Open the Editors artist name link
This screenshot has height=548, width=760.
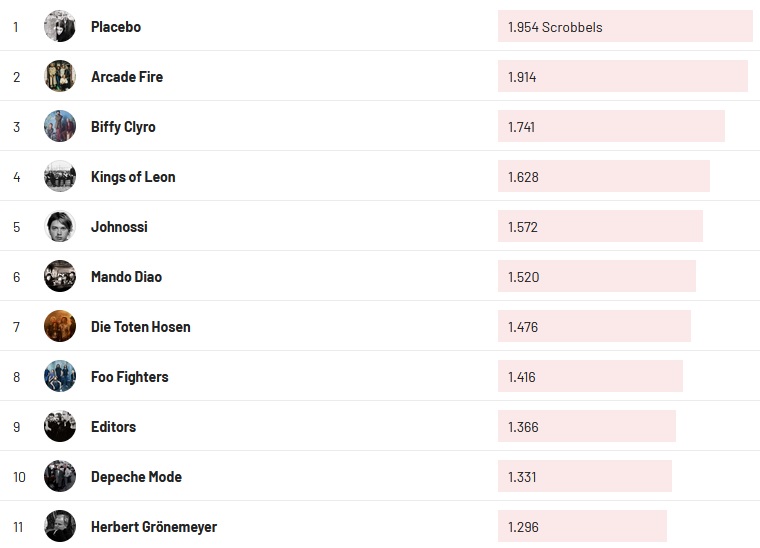pos(113,427)
